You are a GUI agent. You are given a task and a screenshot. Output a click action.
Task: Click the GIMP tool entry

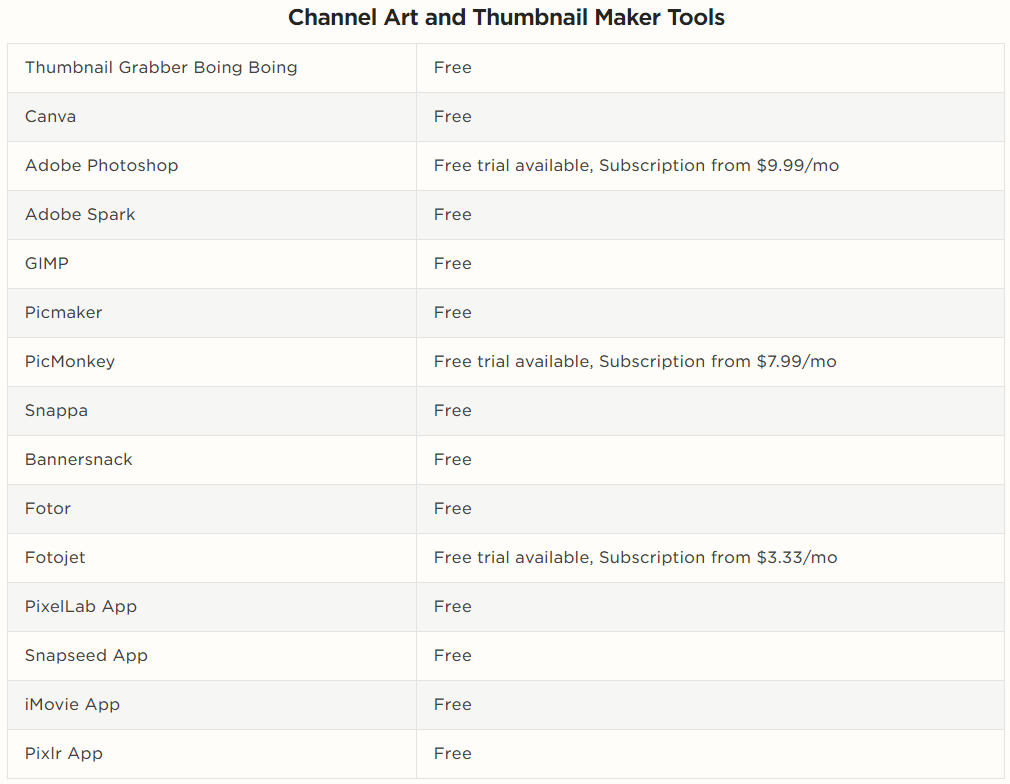pos(47,263)
